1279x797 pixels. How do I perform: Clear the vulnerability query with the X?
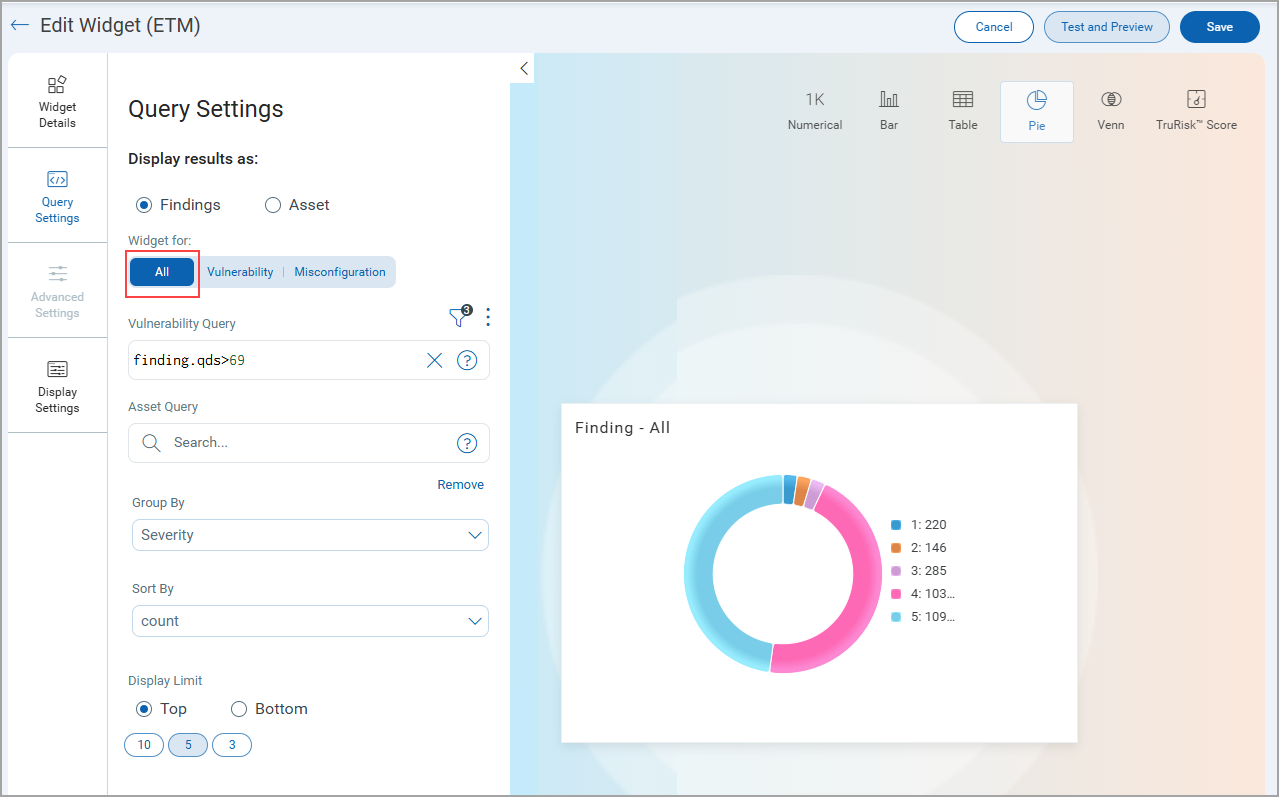tap(434, 361)
